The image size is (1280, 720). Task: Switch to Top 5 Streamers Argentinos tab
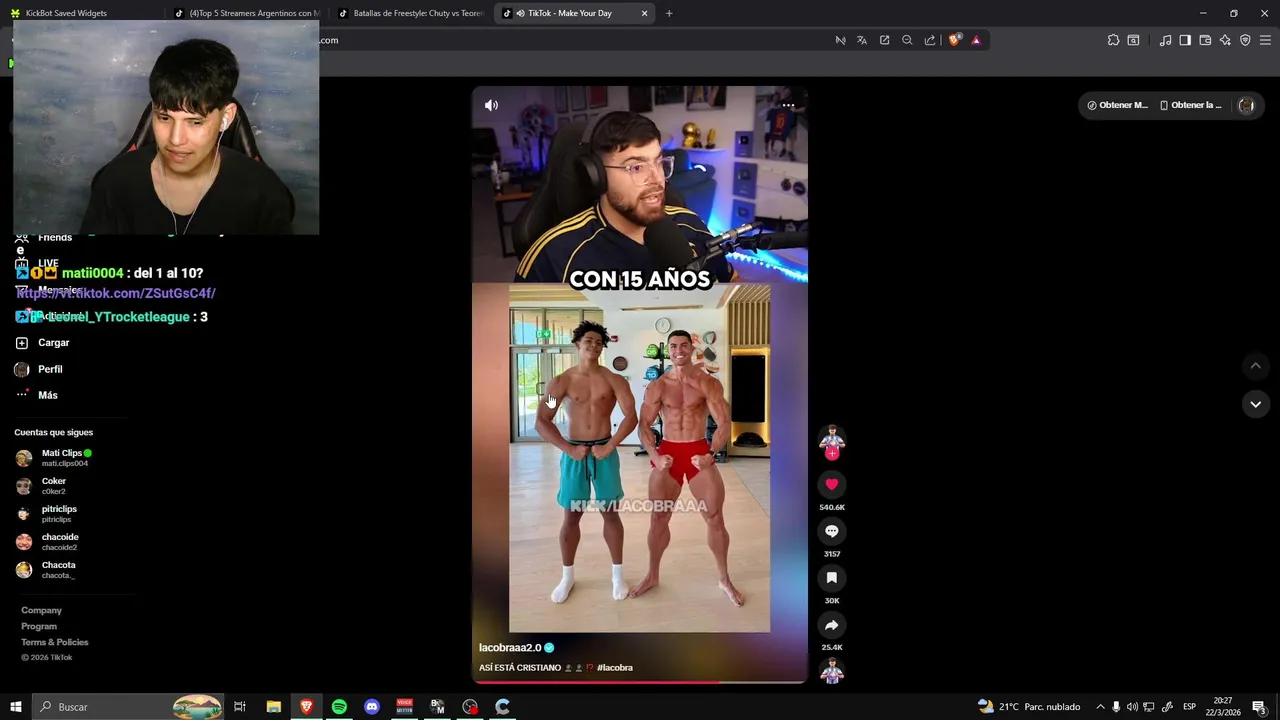[246, 13]
